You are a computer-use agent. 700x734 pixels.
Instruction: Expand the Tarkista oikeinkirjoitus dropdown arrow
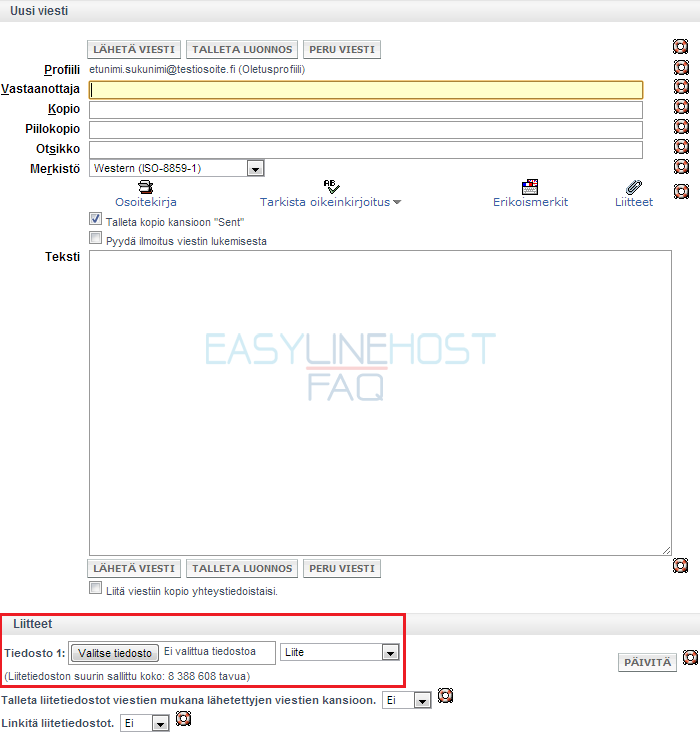397,202
